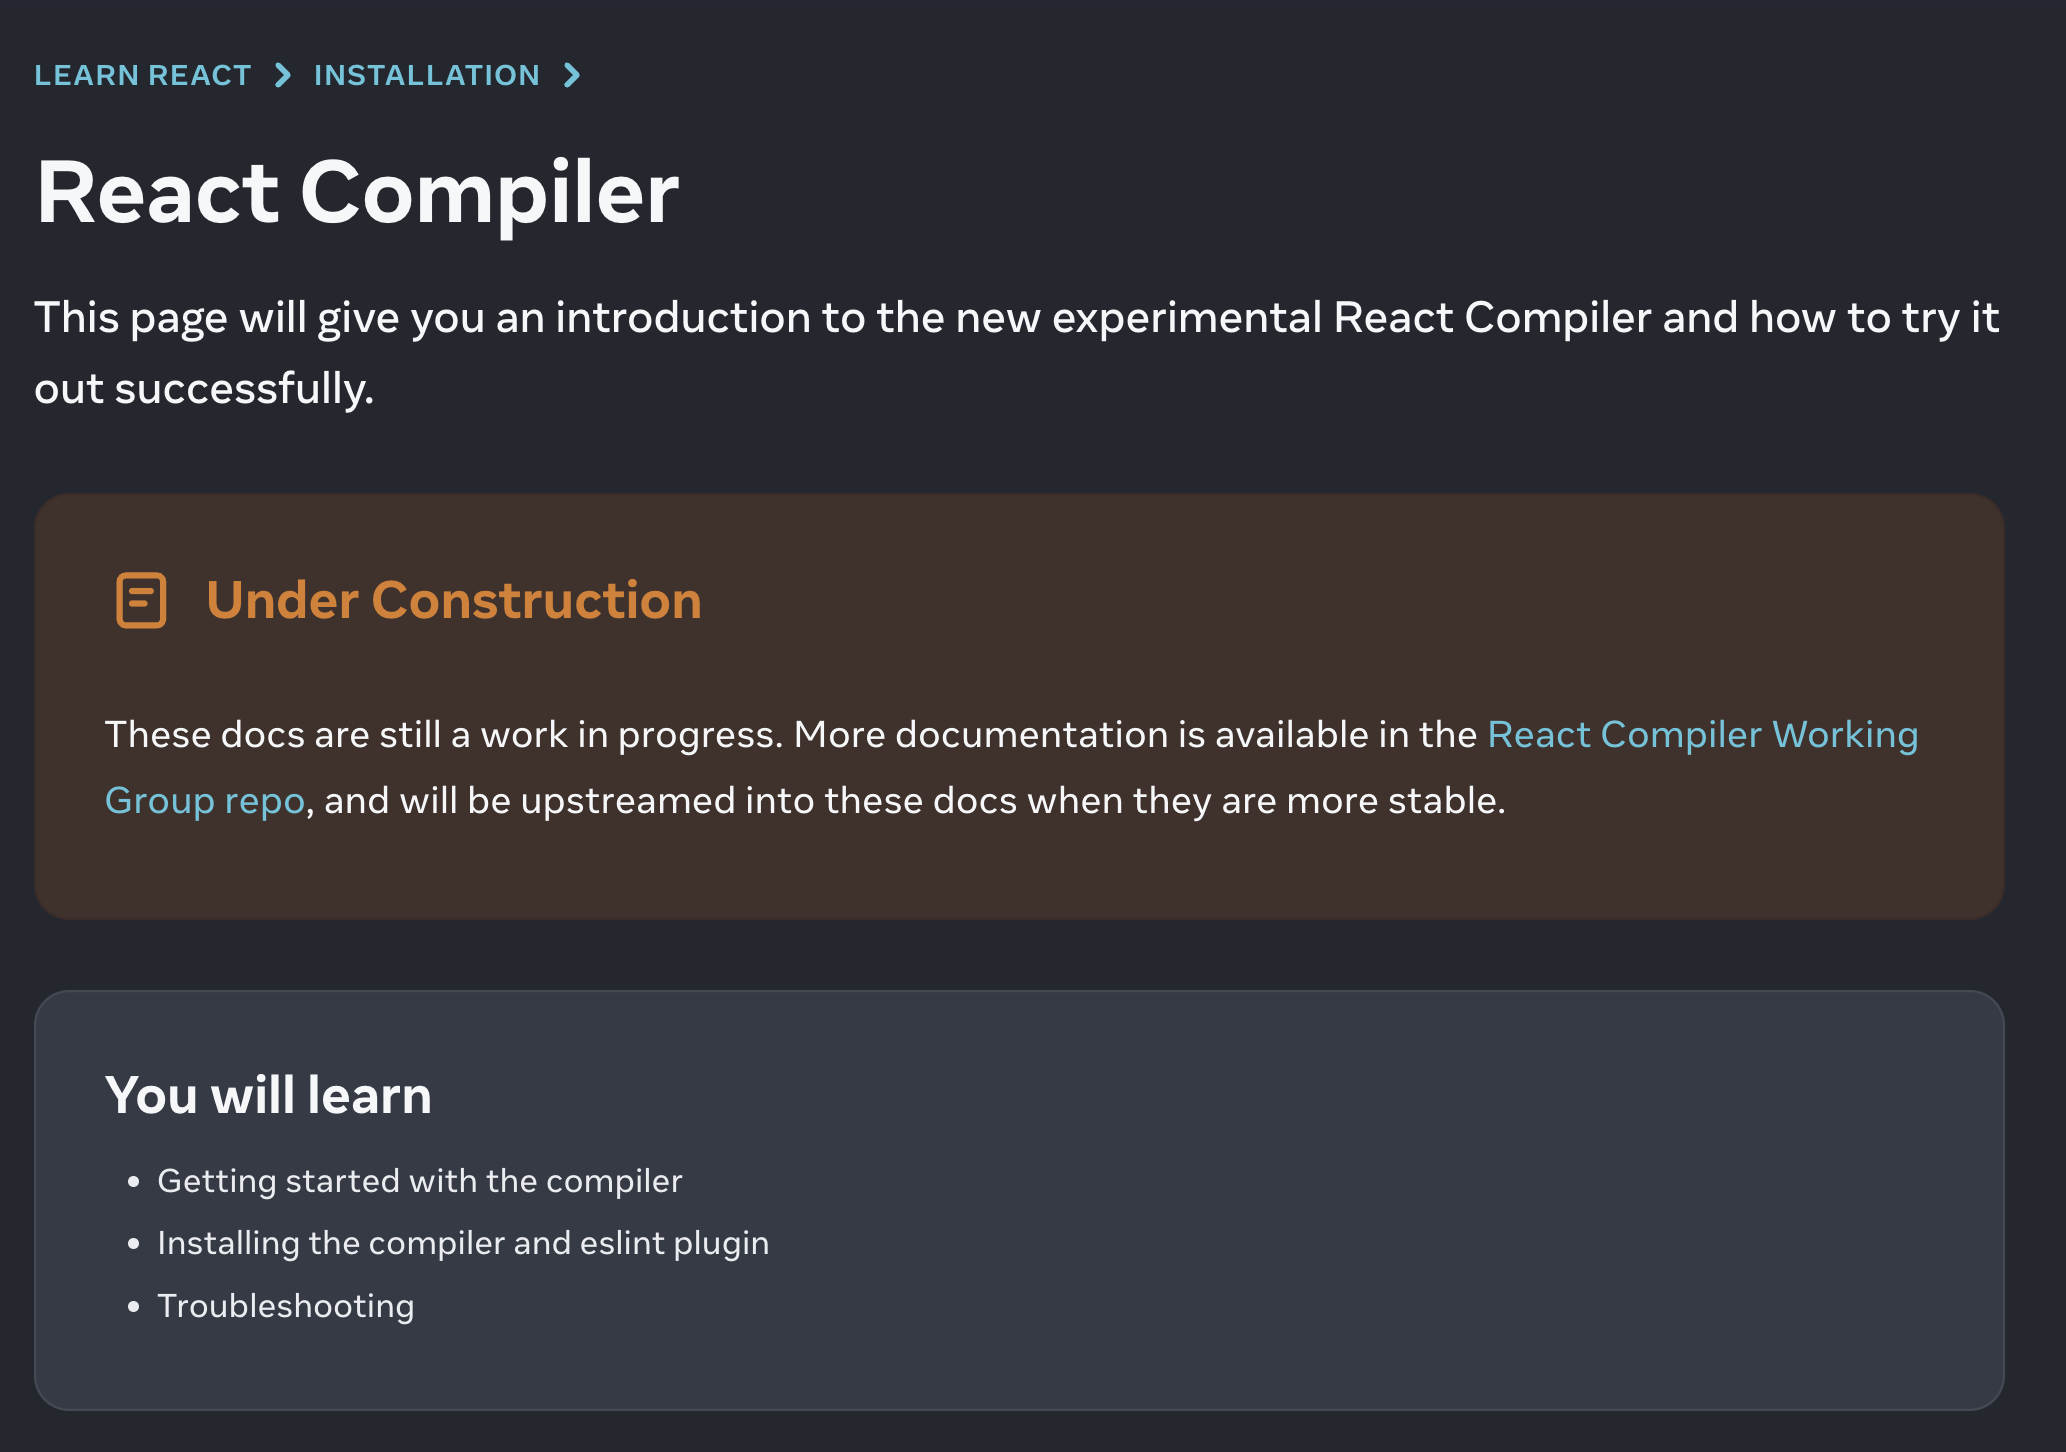Viewport: 2066px width, 1452px height.
Task: Open the React Compiler Working link text
Action: coord(1703,734)
